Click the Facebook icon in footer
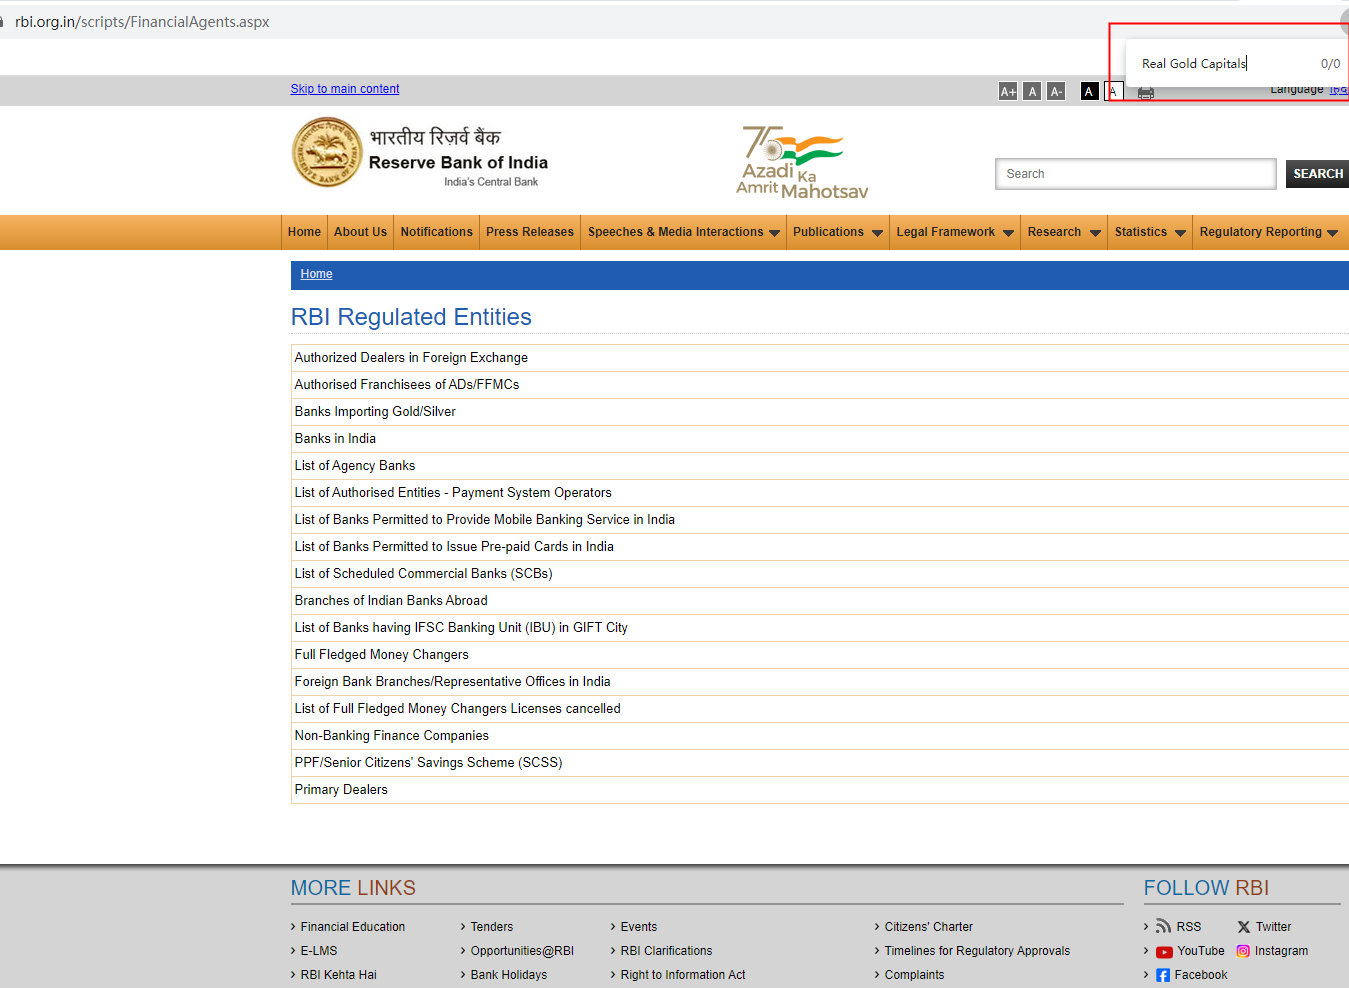1349x988 pixels. 1163,975
